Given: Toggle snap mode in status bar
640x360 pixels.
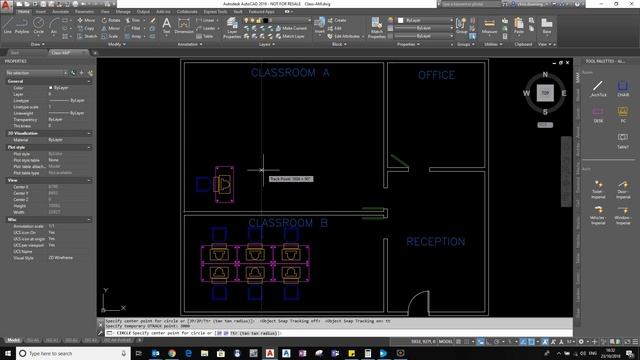Looking at the screenshot, I should coord(467,342).
